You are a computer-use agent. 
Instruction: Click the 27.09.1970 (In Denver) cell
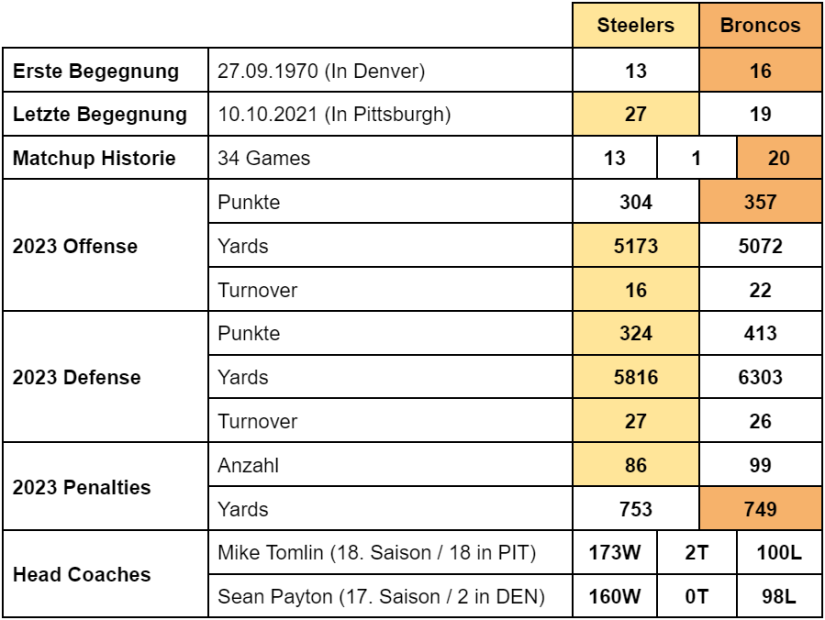(x=390, y=71)
